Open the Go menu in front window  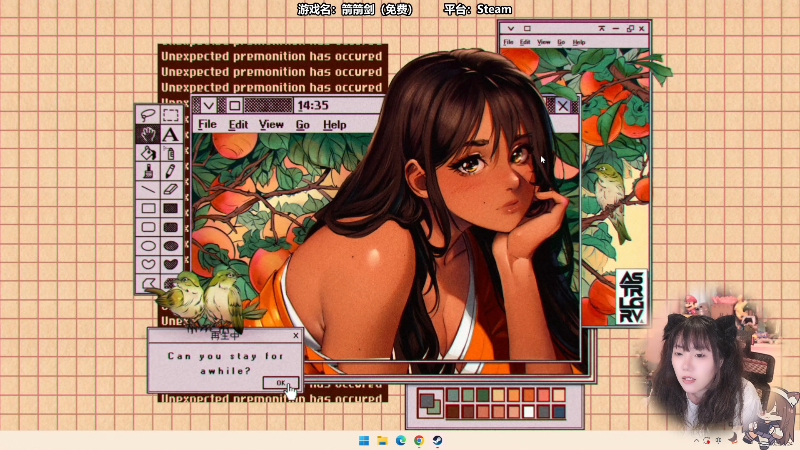pos(303,124)
